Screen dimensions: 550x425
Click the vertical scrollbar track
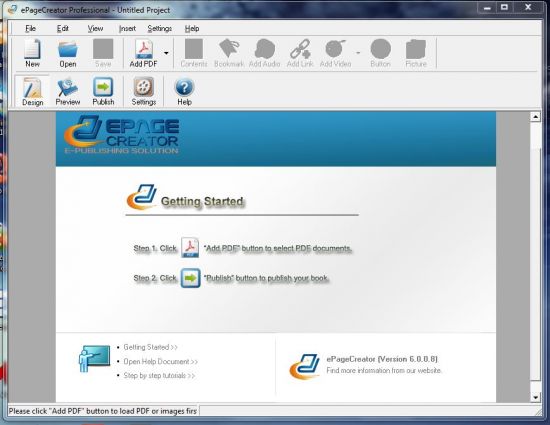[535, 257]
